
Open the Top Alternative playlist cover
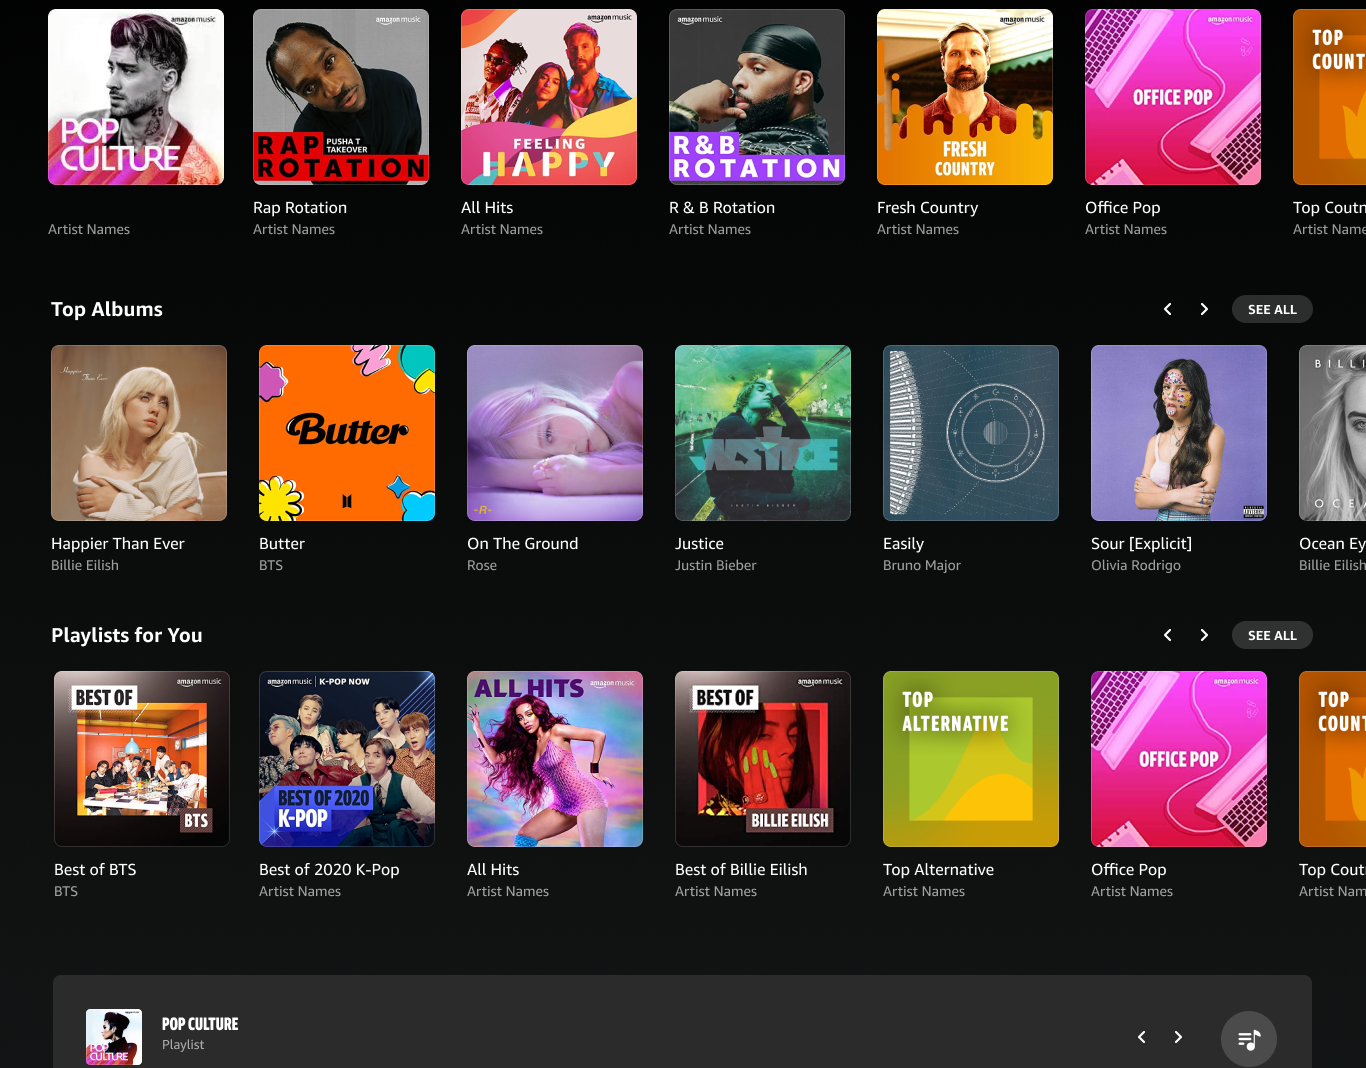coord(971,759)
